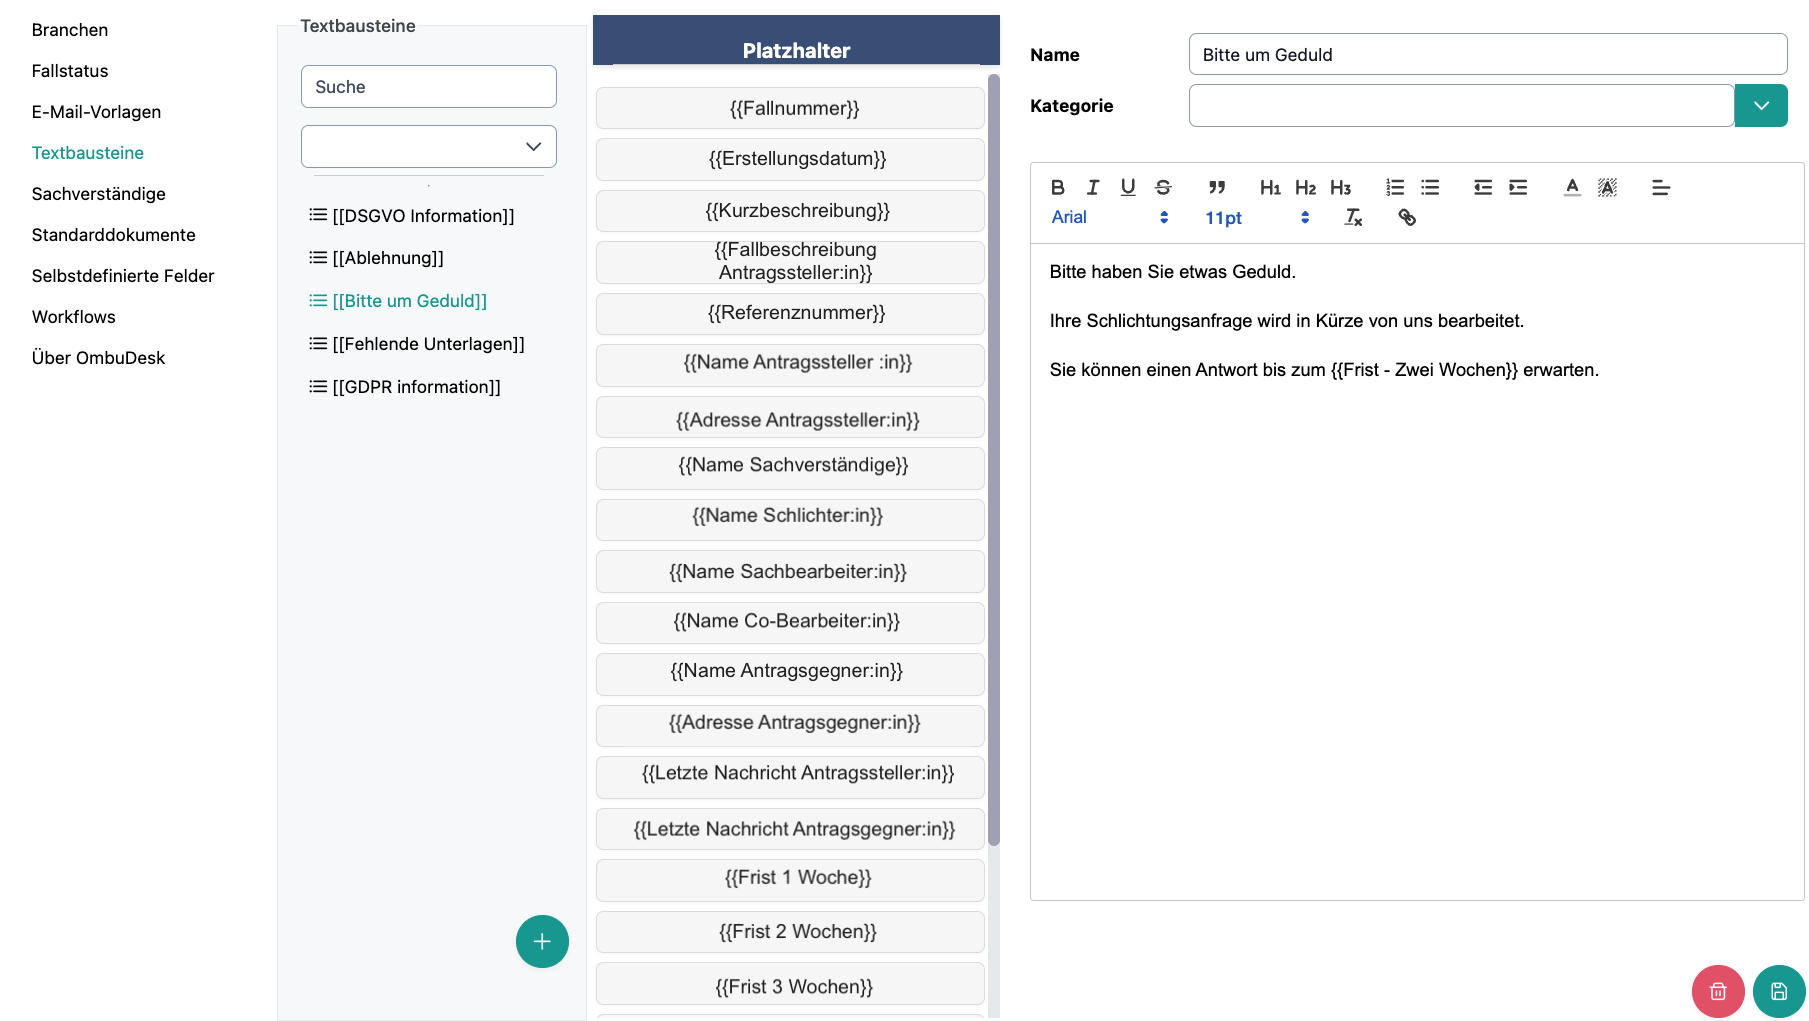
Task: Open the Branchen settings page
Action: 70,30
